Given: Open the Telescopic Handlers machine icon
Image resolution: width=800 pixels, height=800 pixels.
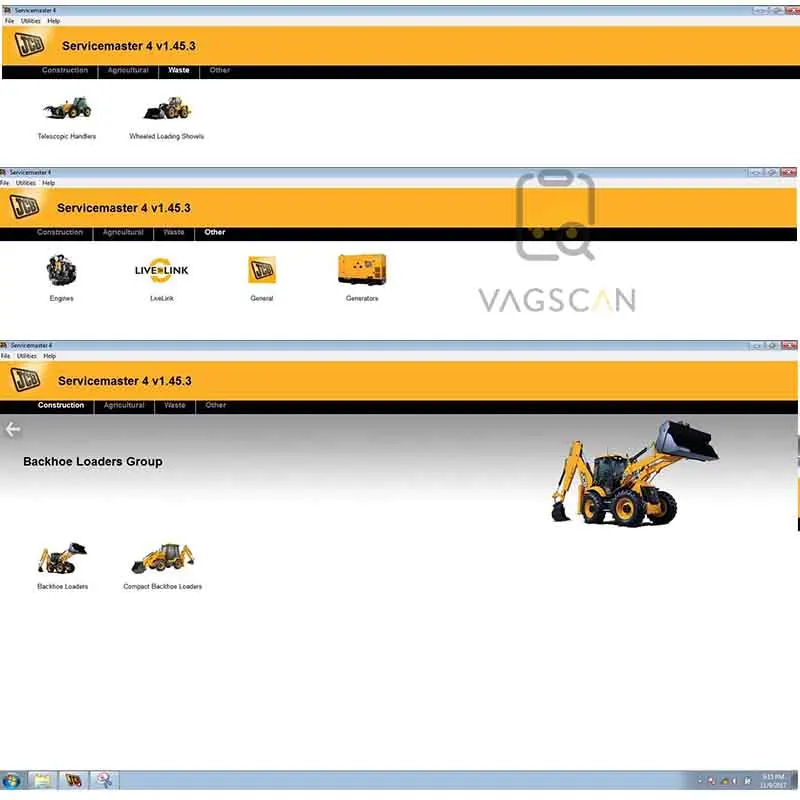Looking at the screenshot, I should point(67,108).
